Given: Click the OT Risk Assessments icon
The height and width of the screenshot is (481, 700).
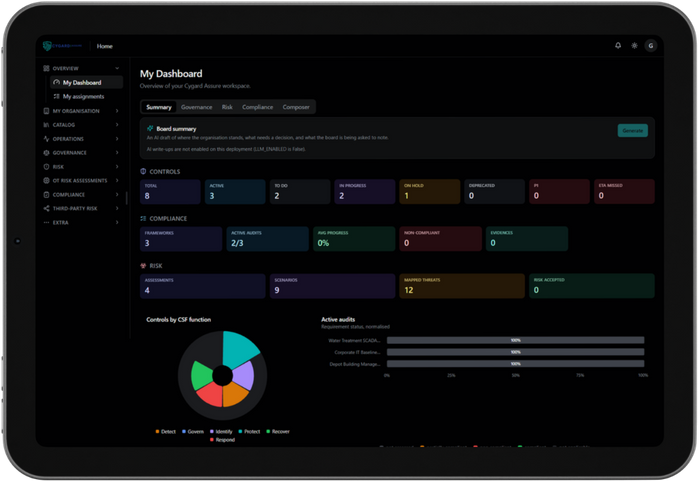Looking at the screenshot, I should (x=46, y=180).
